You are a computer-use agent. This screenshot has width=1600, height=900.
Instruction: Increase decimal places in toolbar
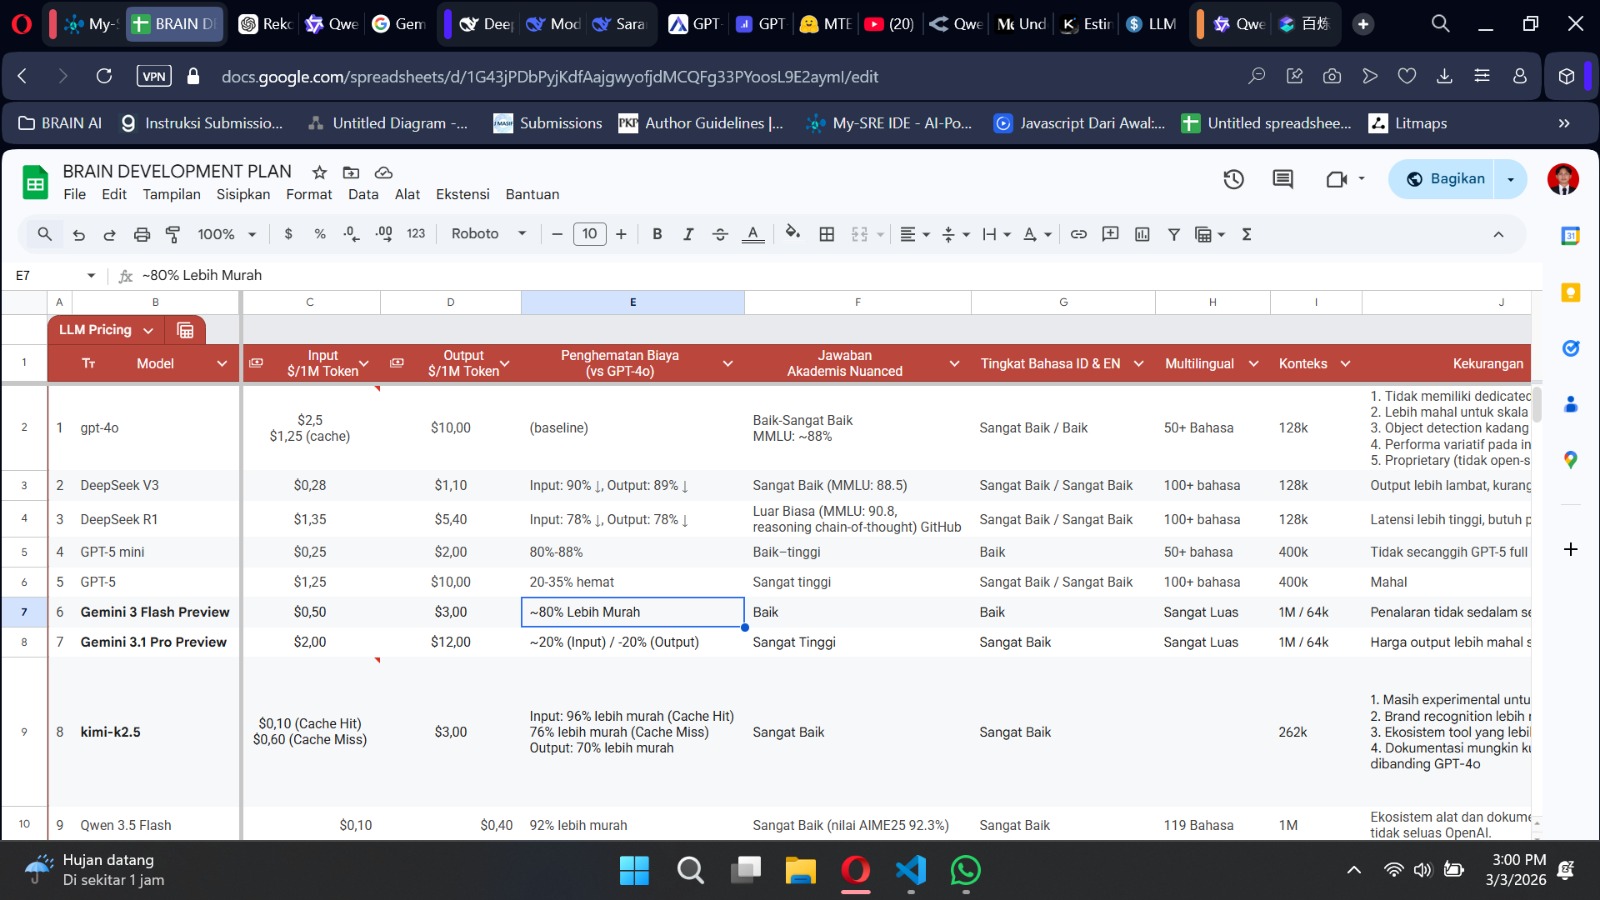coord(384,234)
